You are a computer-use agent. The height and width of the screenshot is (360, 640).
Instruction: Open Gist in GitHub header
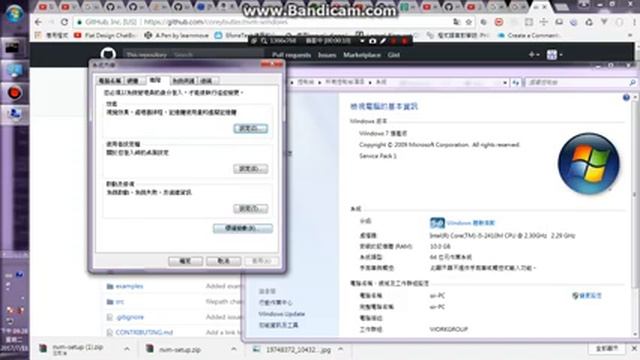394,55
